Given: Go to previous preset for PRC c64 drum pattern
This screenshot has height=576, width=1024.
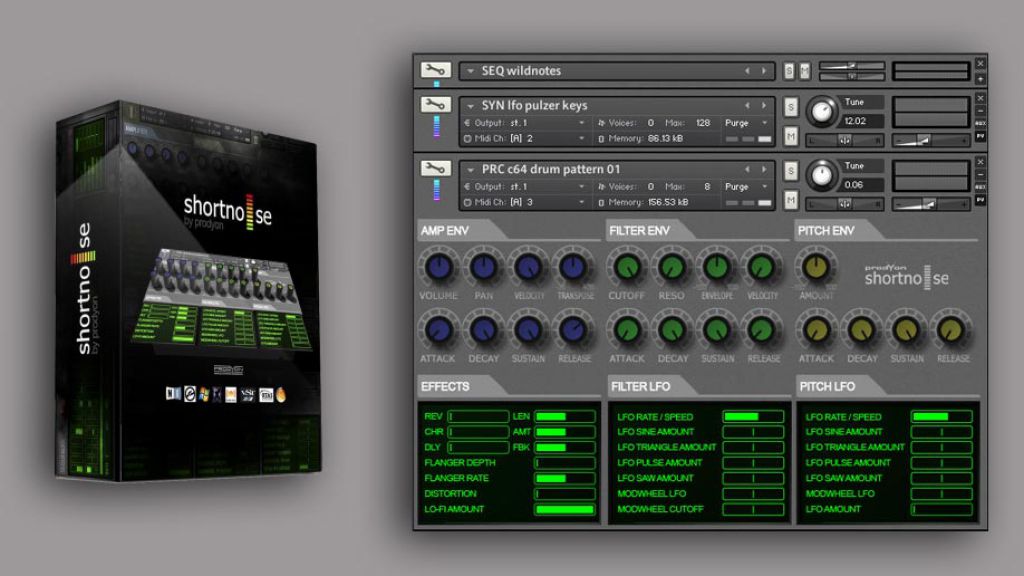Looking at the screenshot, I should tap(748, 169).
